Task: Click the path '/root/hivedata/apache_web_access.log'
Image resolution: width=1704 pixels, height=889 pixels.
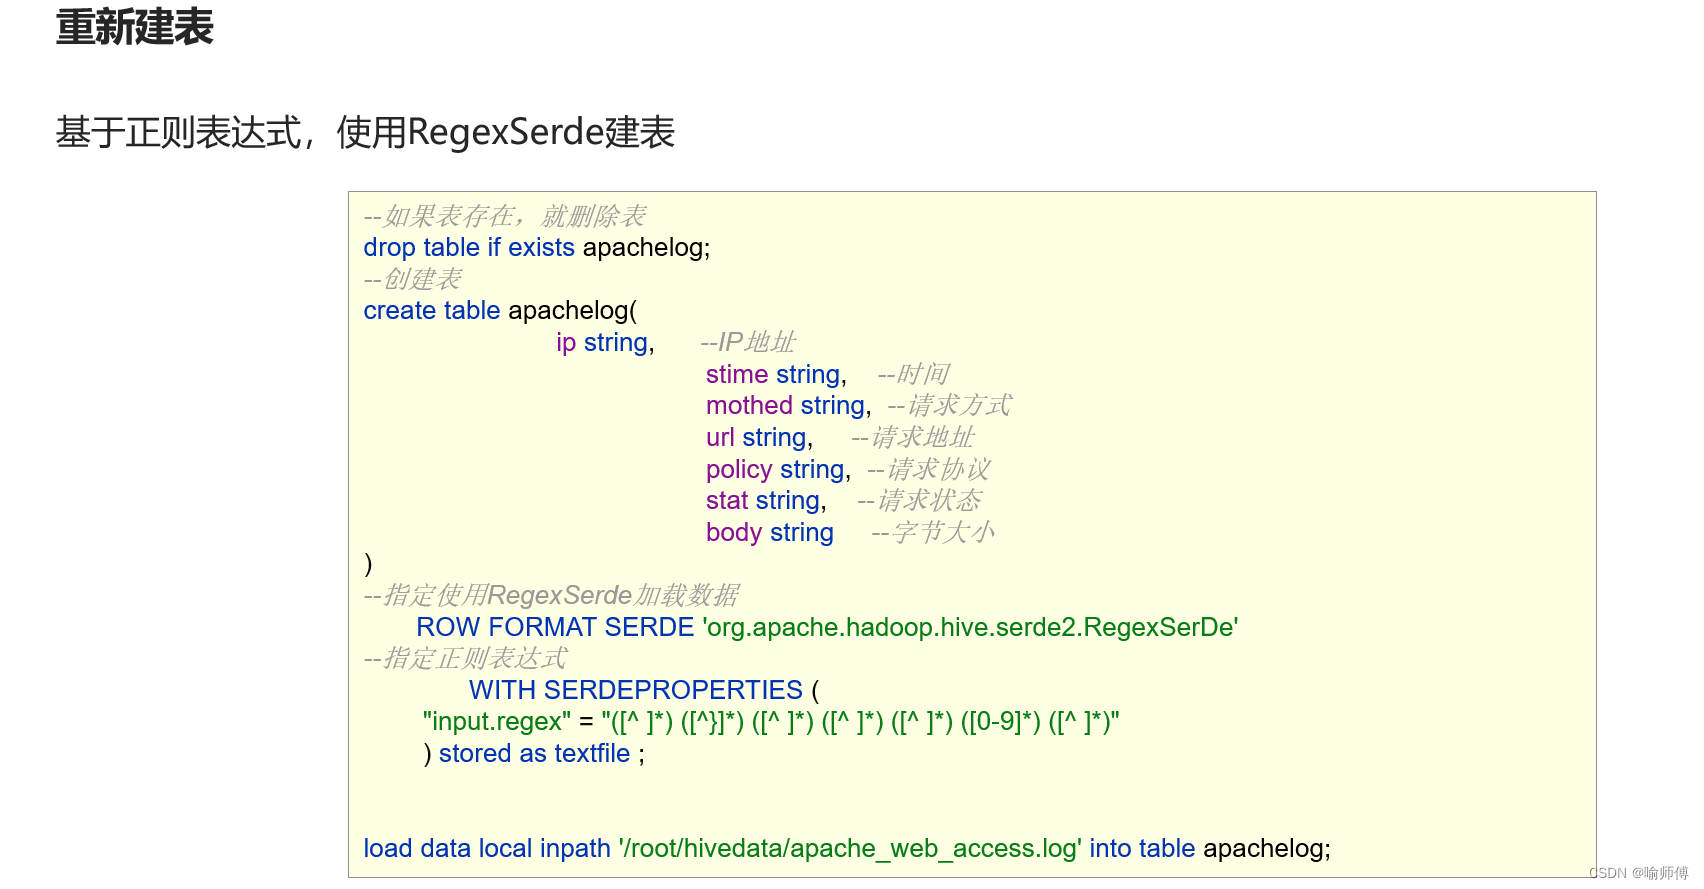Action: (x=850, y=849)
